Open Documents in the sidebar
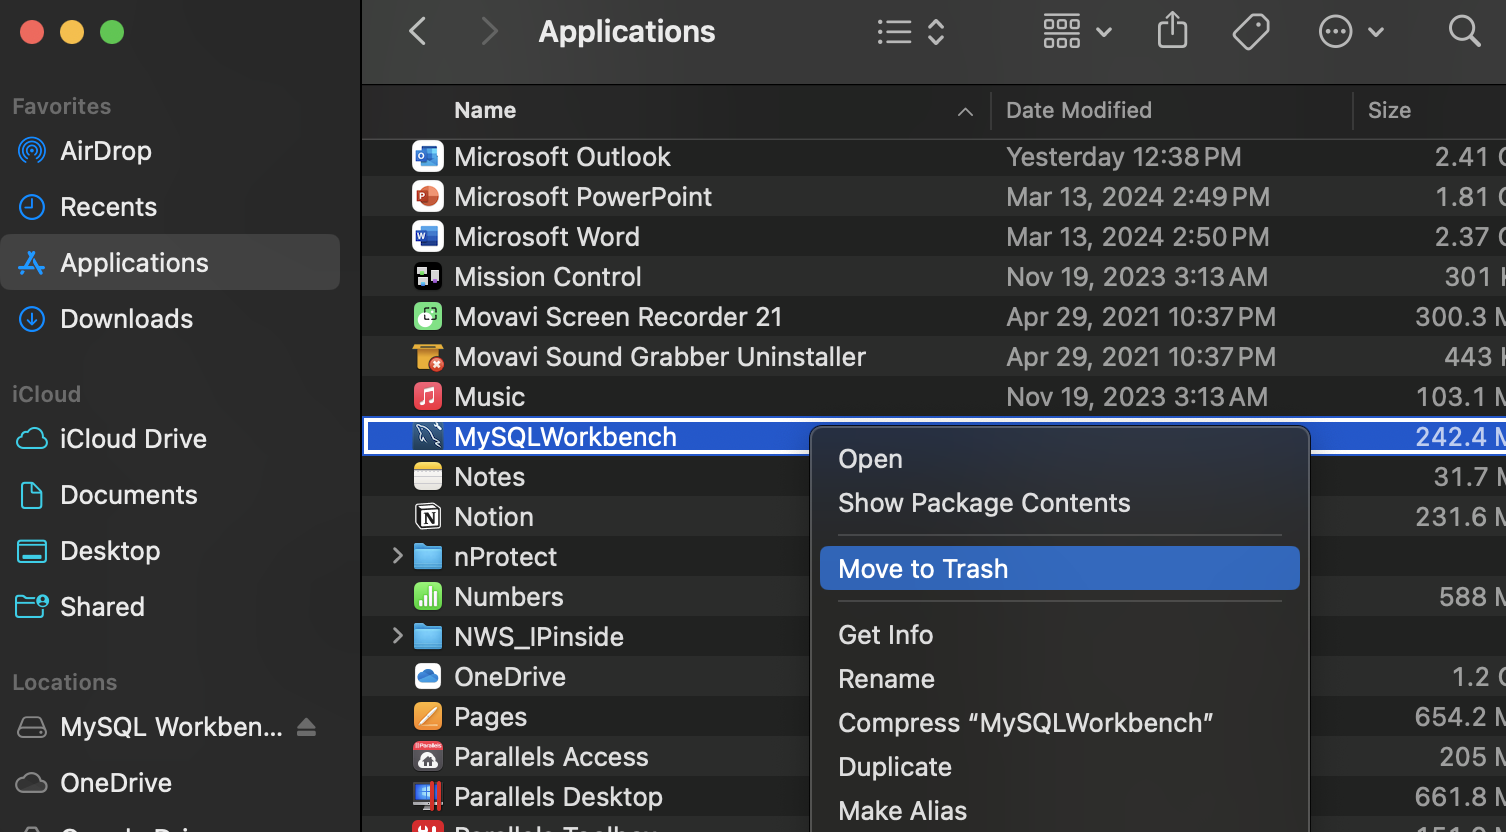 [x=170, y=495]
